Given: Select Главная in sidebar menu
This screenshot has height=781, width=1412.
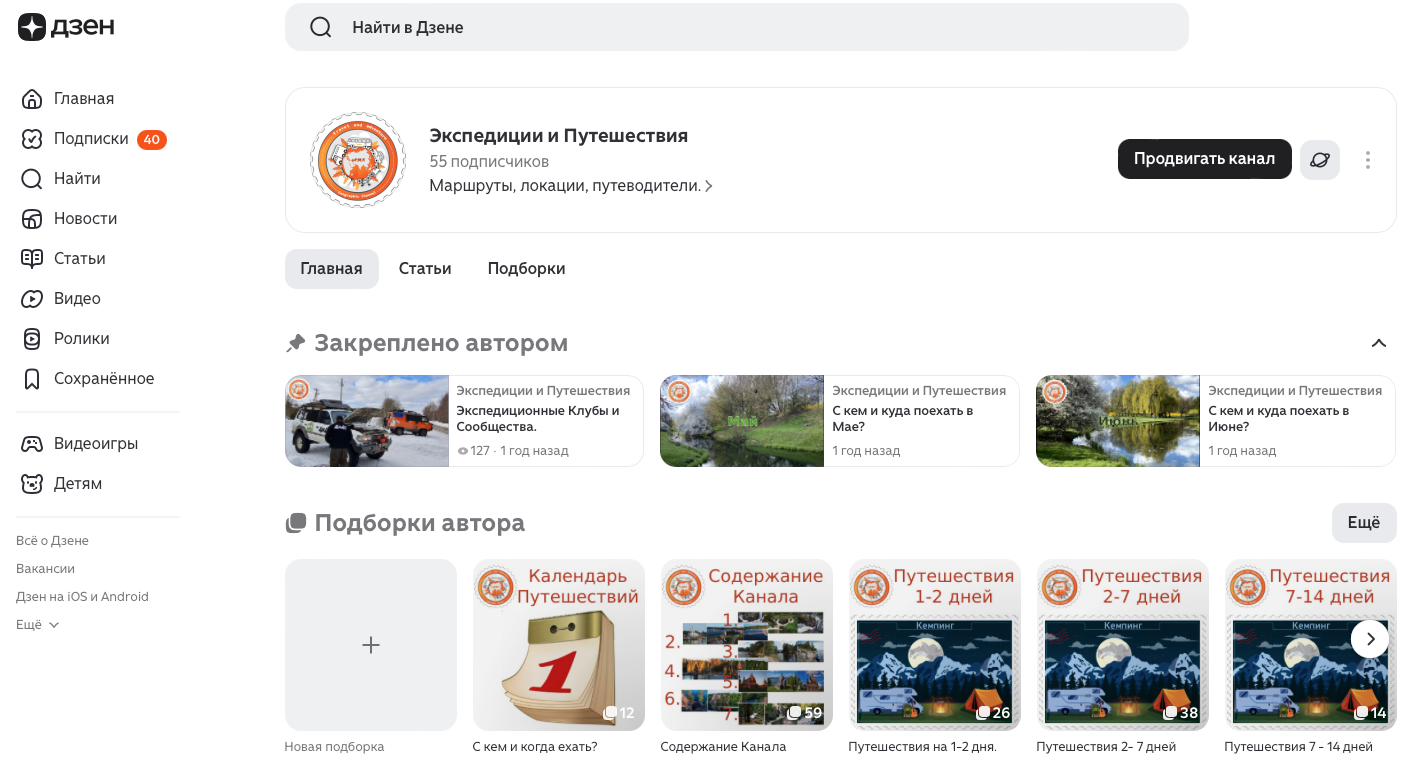Looking at the screenshot, I should coord(84,98).
